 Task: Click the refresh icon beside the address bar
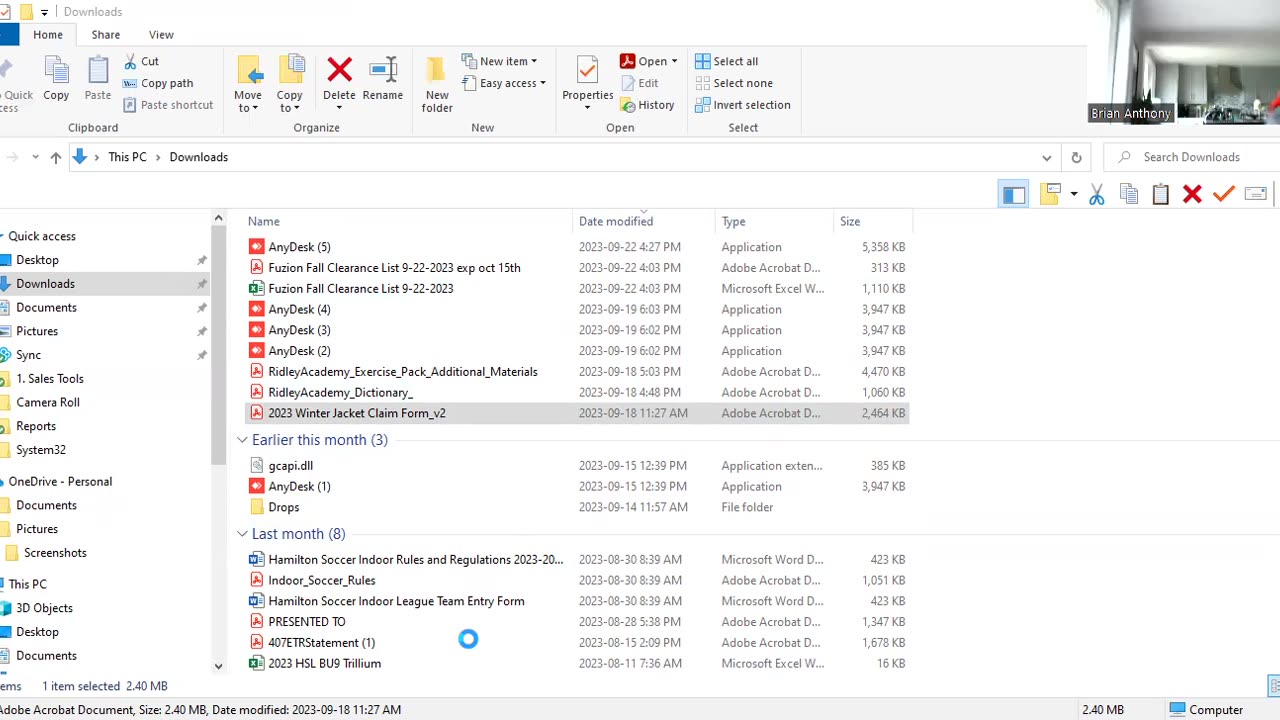(1076, 157)
